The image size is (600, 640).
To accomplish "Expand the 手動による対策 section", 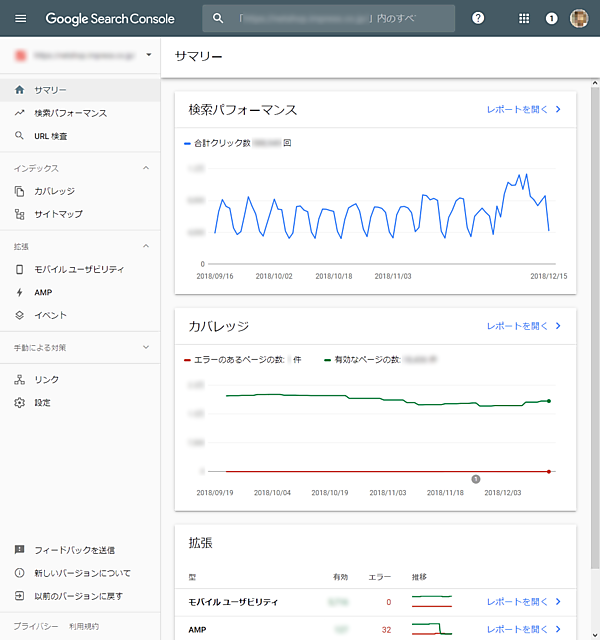I will point(146,347).
